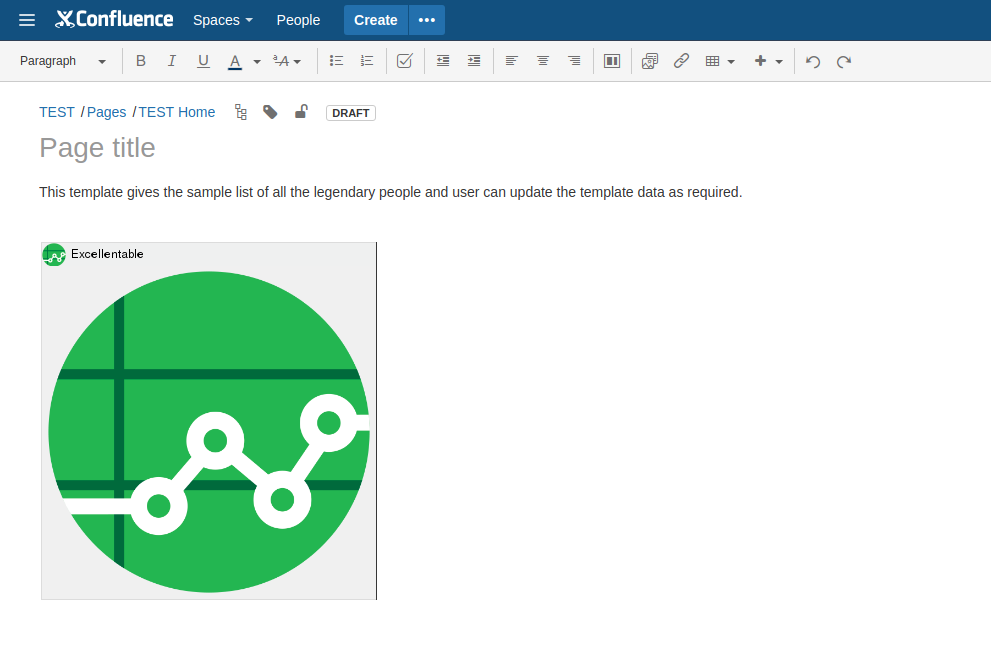Click the insert link icon

point(681,61)
